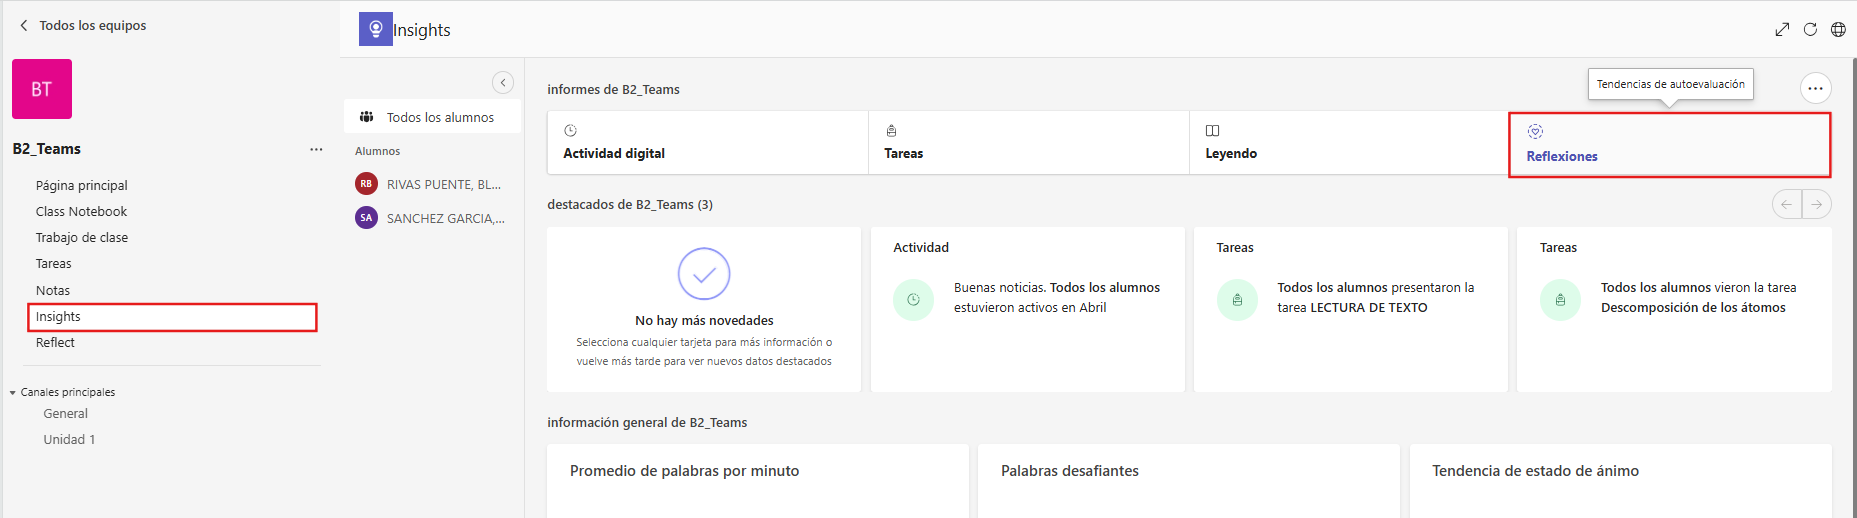Open Página principal in sidebar

pos(82,185)
